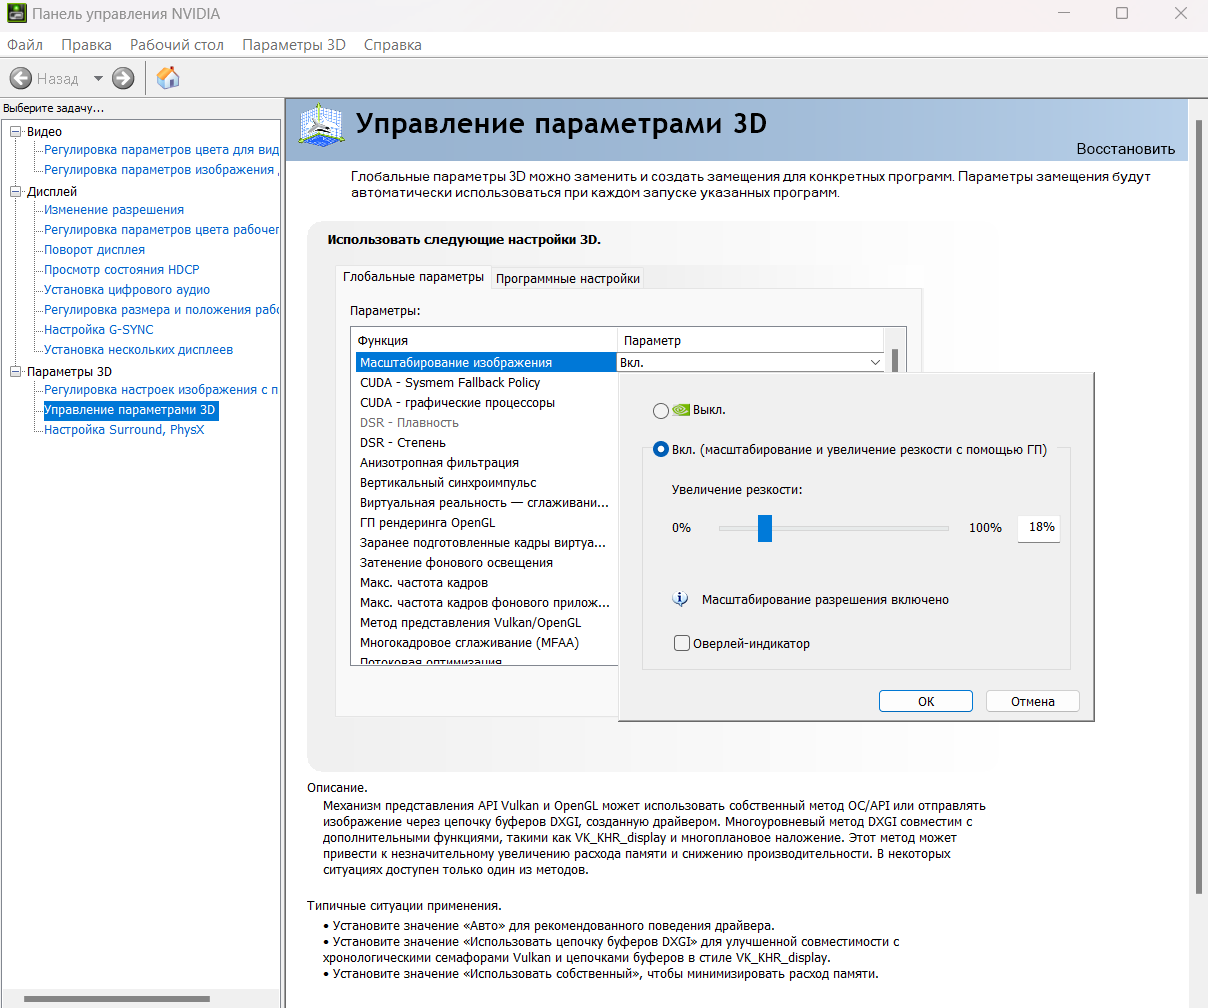
Task: Click the task pane horizontal scrollbar
Action: [116, 999]
